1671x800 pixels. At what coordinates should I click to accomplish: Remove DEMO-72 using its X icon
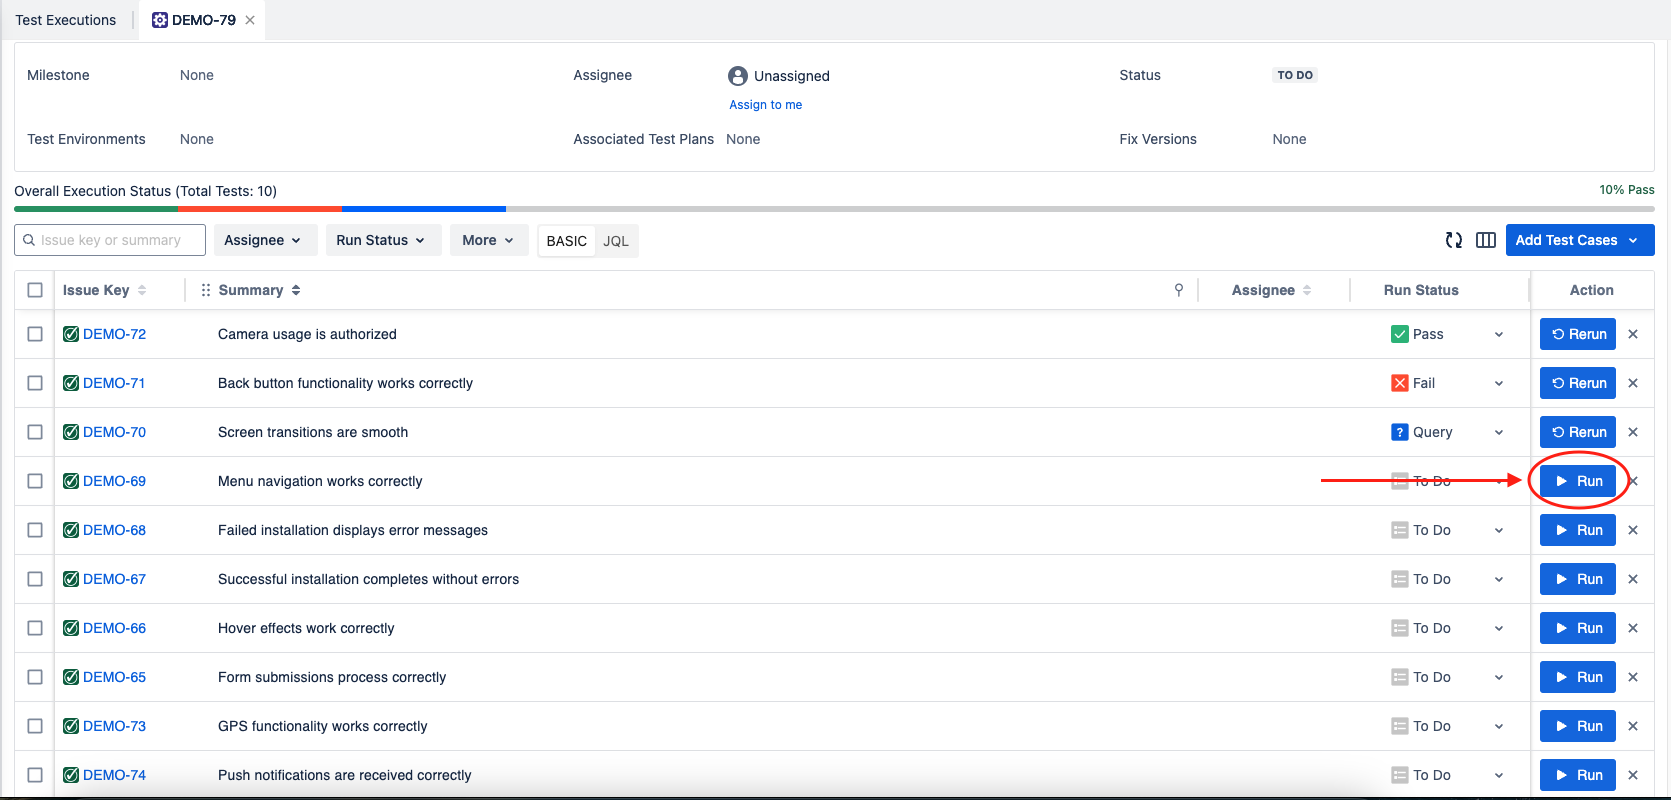click(x=1633, y=334)
